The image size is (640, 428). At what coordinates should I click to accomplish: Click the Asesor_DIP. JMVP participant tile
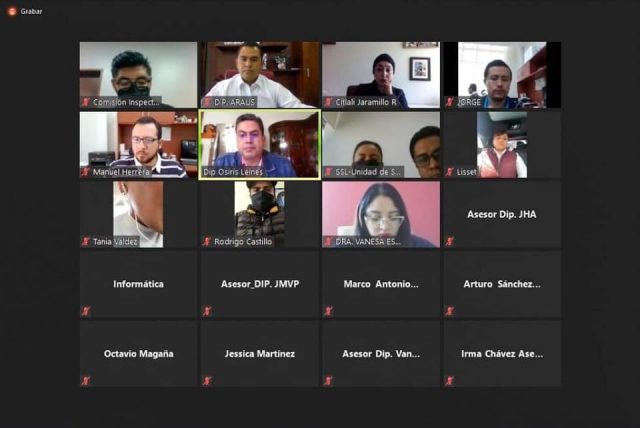pos(260,284)
